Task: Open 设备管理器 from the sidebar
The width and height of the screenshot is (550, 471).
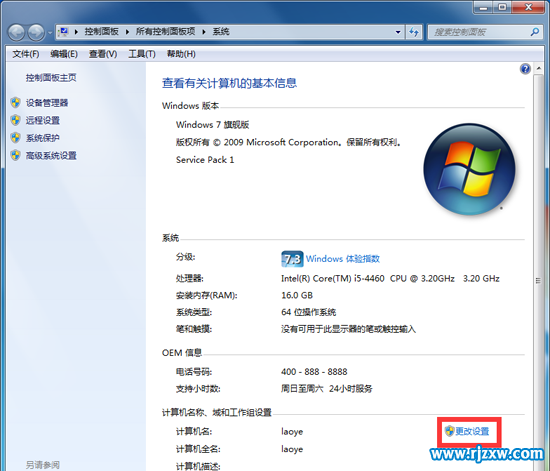Action: tap(47, 103)
